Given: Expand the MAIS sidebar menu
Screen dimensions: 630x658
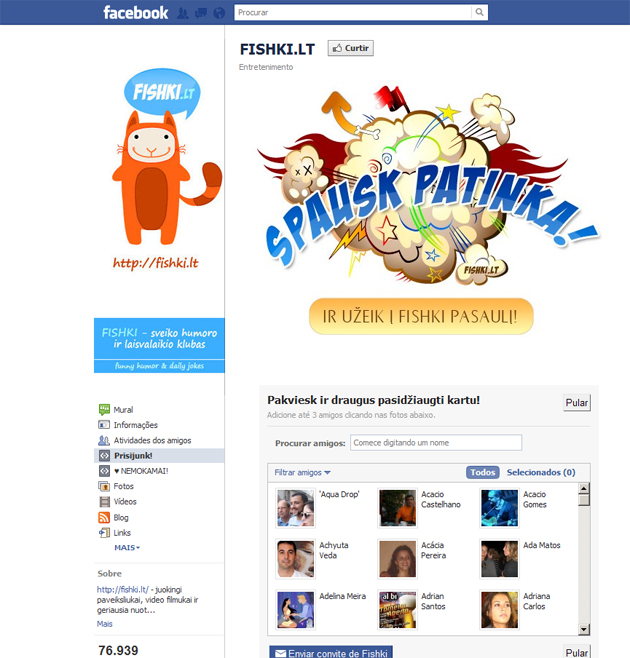Looking at the screenshot, I should [x=127, y=548].
